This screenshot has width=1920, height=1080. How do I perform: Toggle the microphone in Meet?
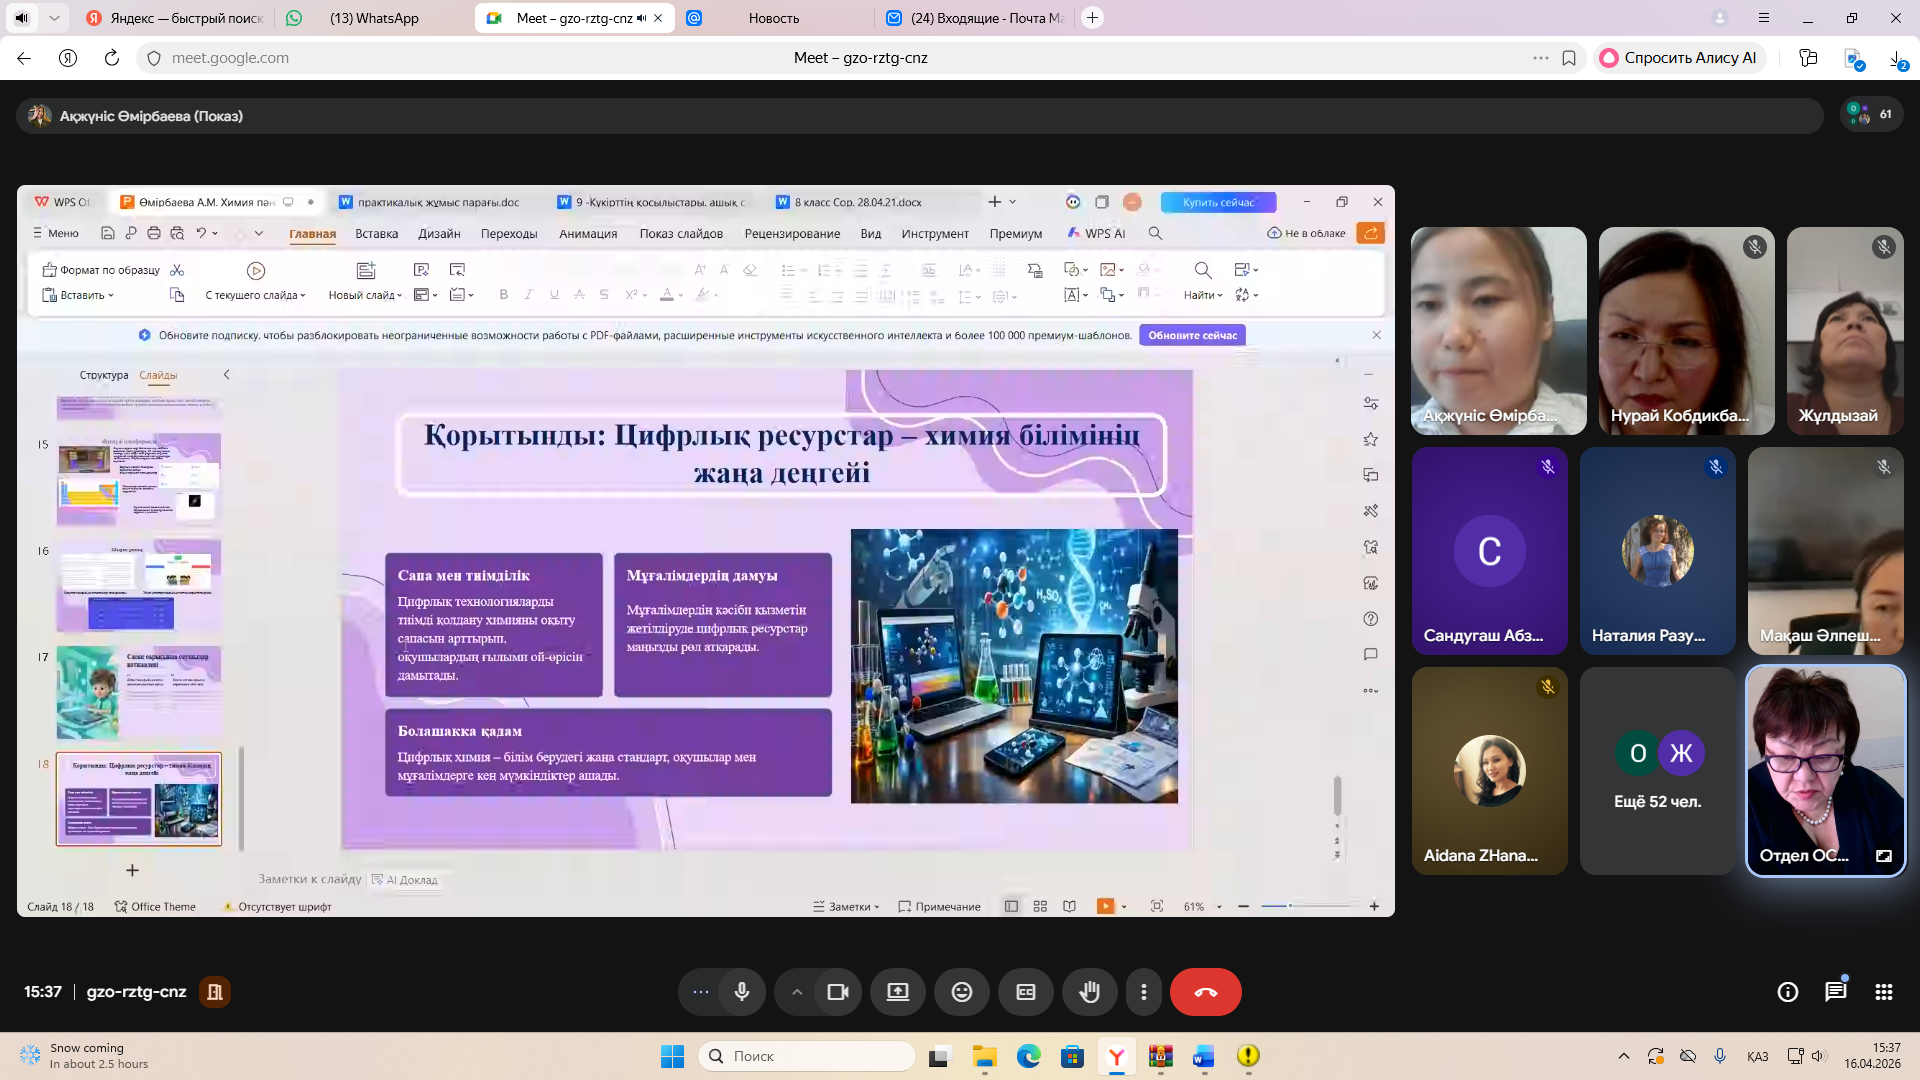point(741,992)
